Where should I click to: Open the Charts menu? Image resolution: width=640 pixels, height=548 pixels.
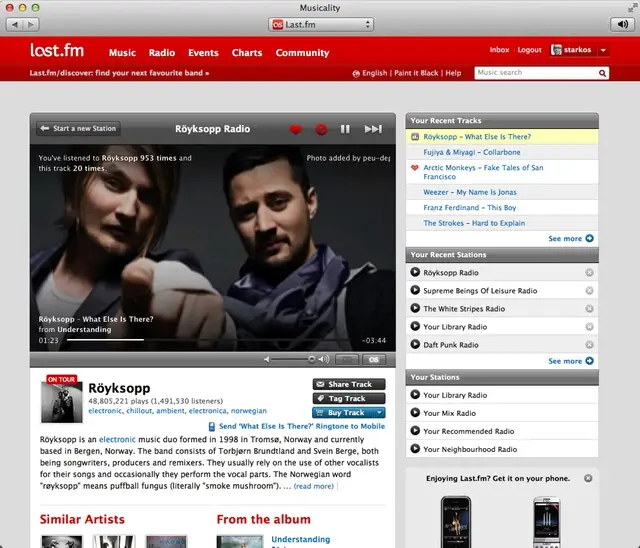(x=247, y=53)
